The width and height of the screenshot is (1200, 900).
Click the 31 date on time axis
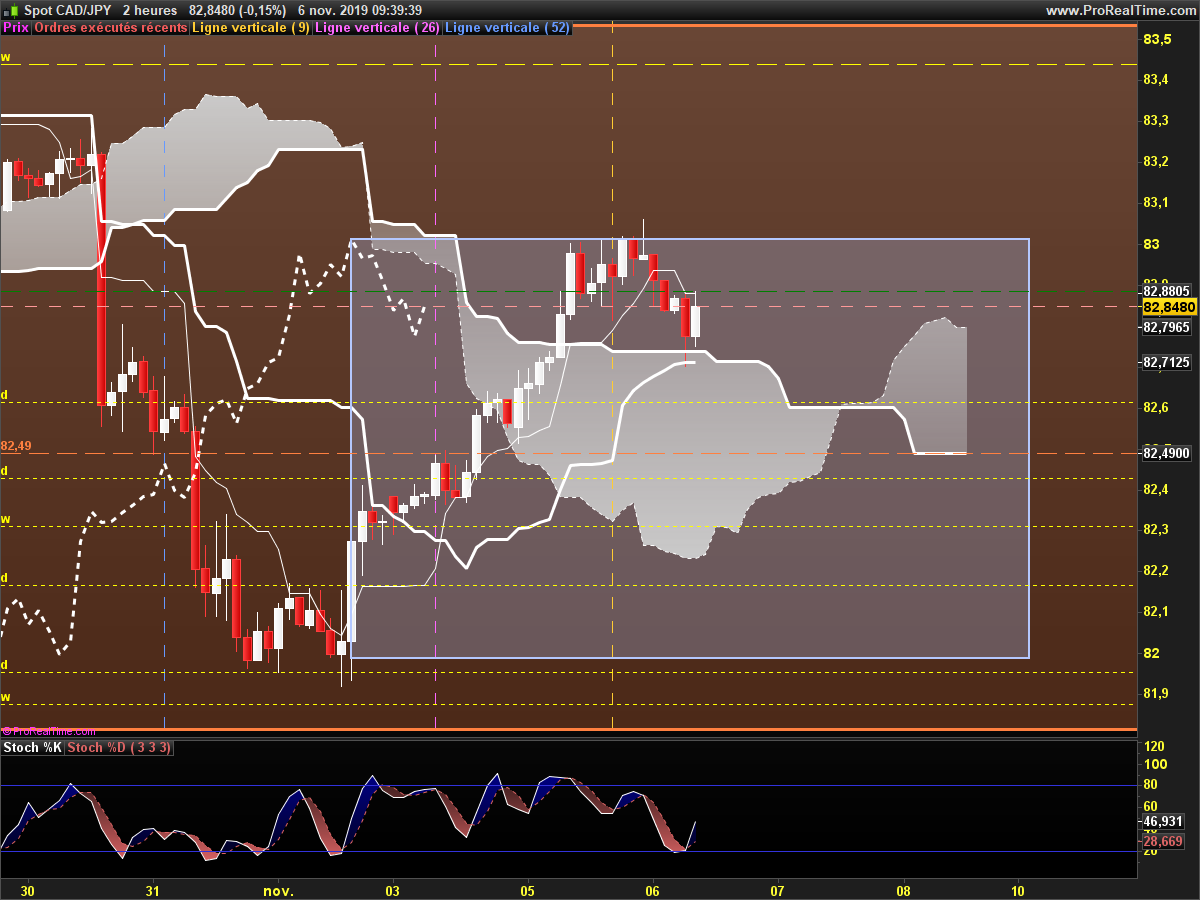153,891
